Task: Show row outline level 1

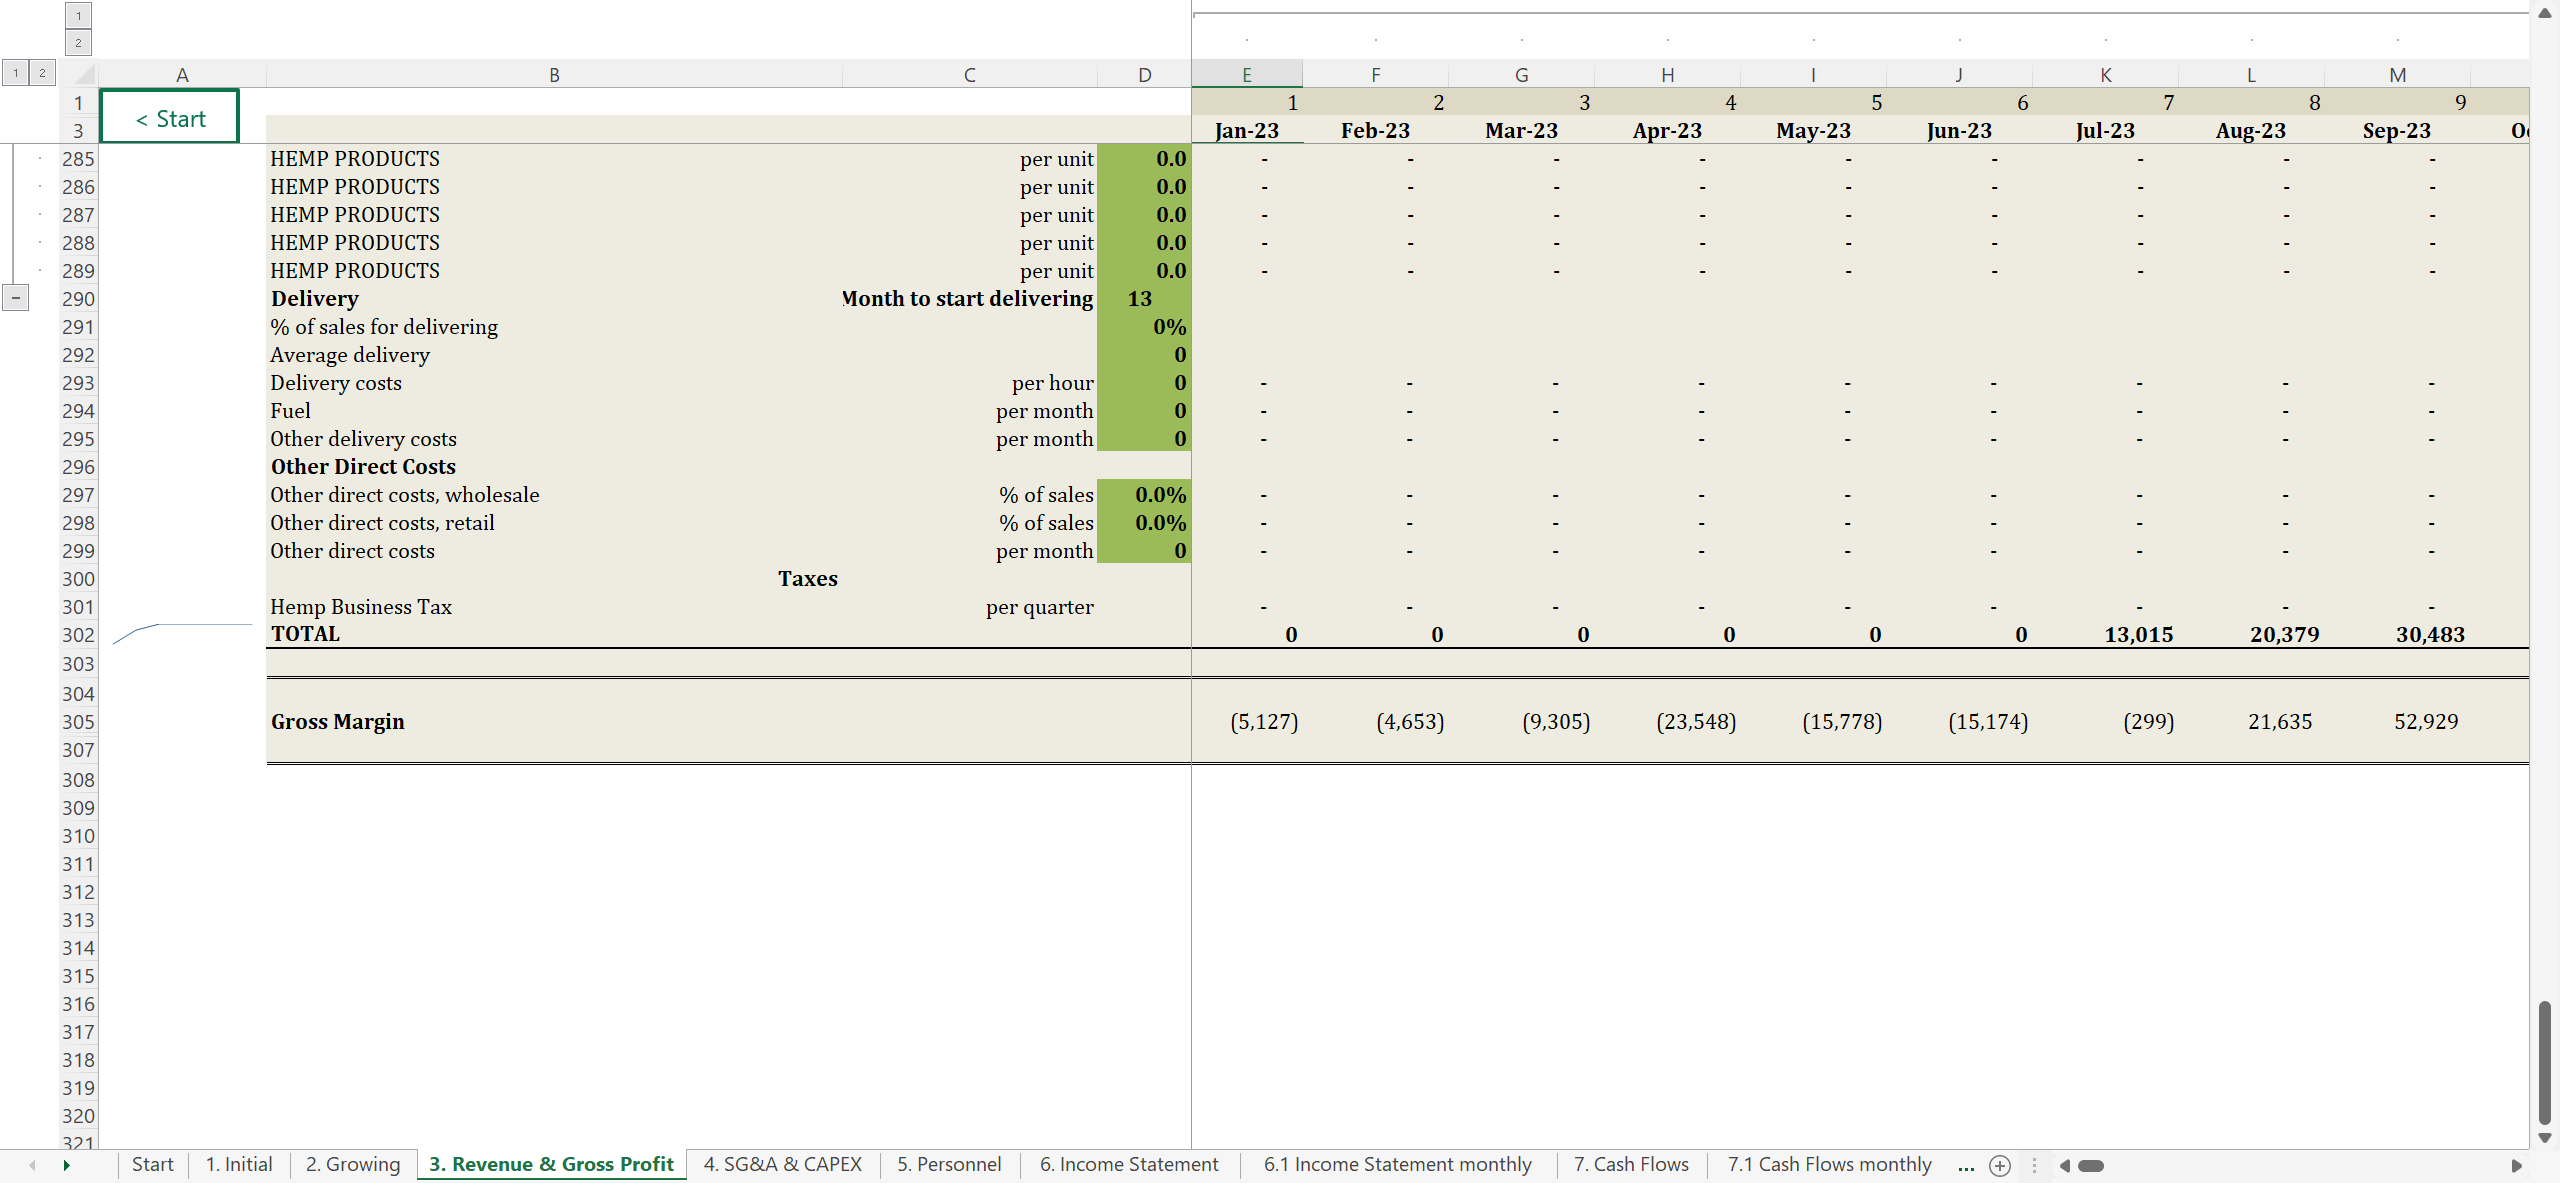Action: [x=15, y=72]
